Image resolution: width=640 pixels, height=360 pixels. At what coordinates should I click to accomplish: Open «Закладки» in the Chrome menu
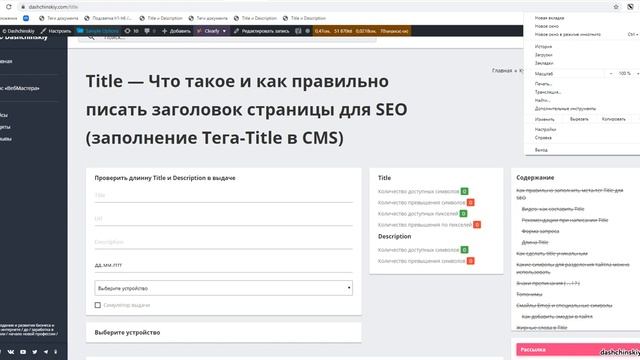click(x=544, y=63)
